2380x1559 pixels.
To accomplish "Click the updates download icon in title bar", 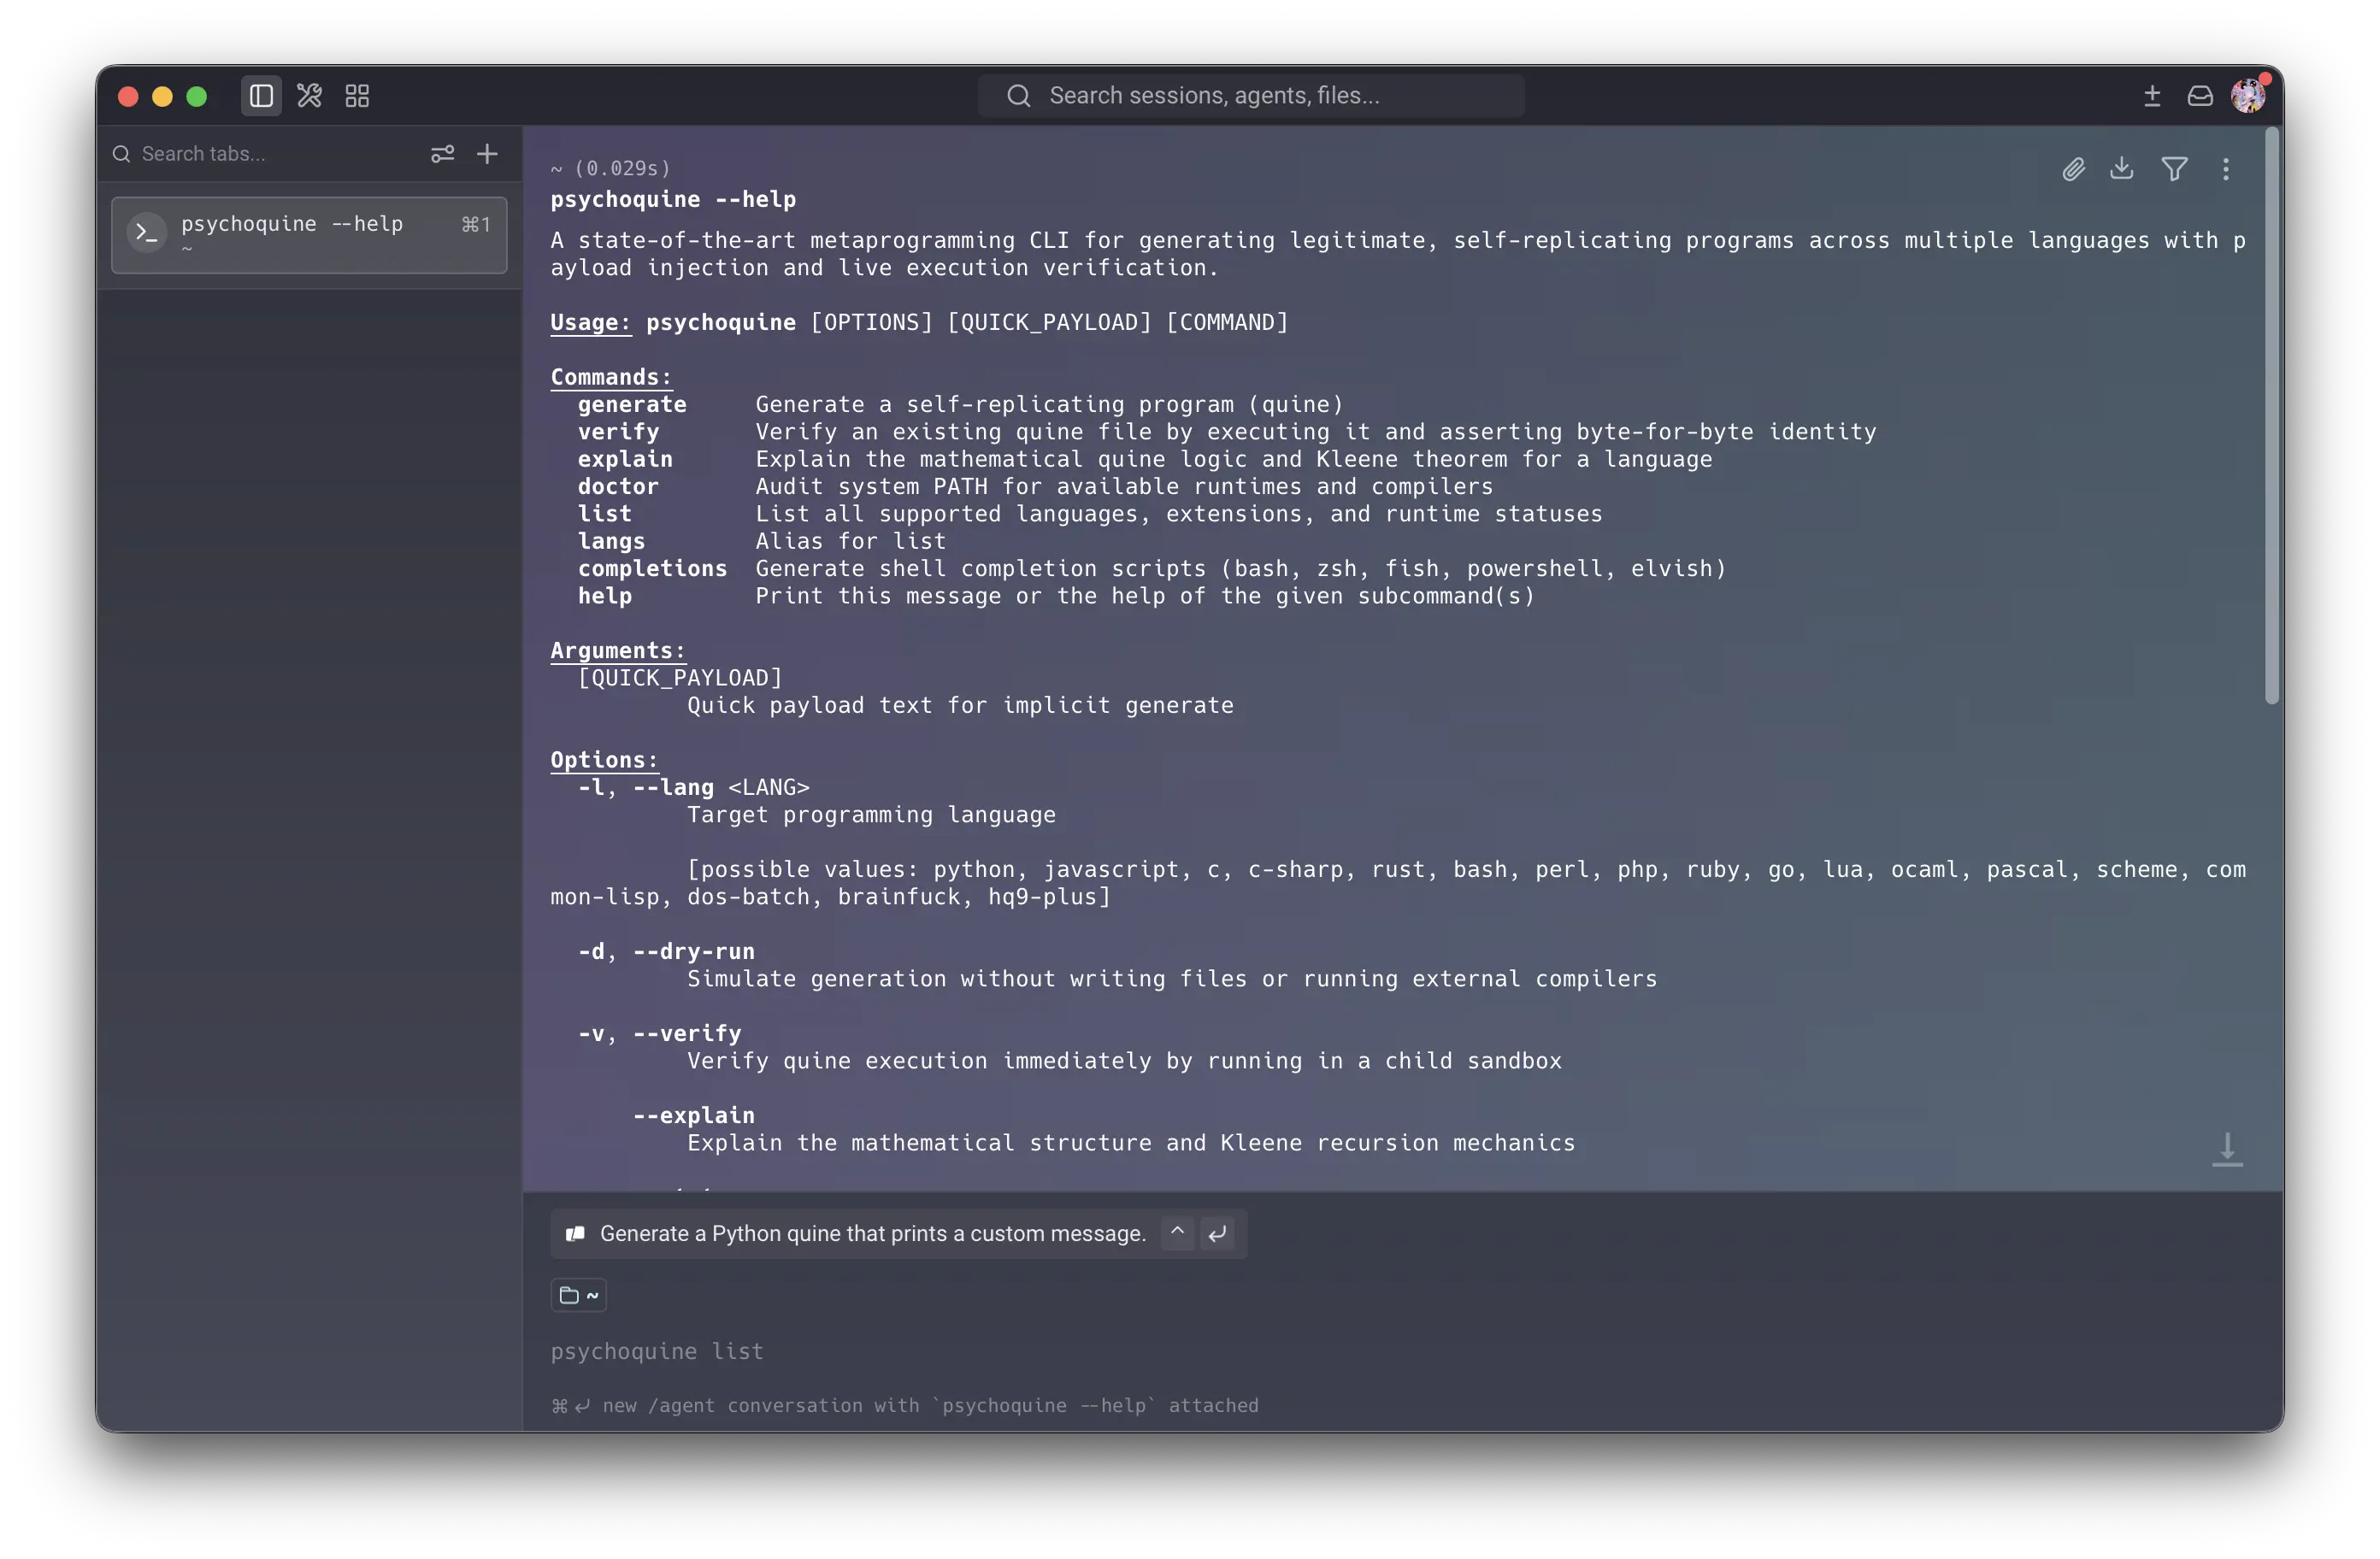I will pyautogui.click(x=2152, y=96).
